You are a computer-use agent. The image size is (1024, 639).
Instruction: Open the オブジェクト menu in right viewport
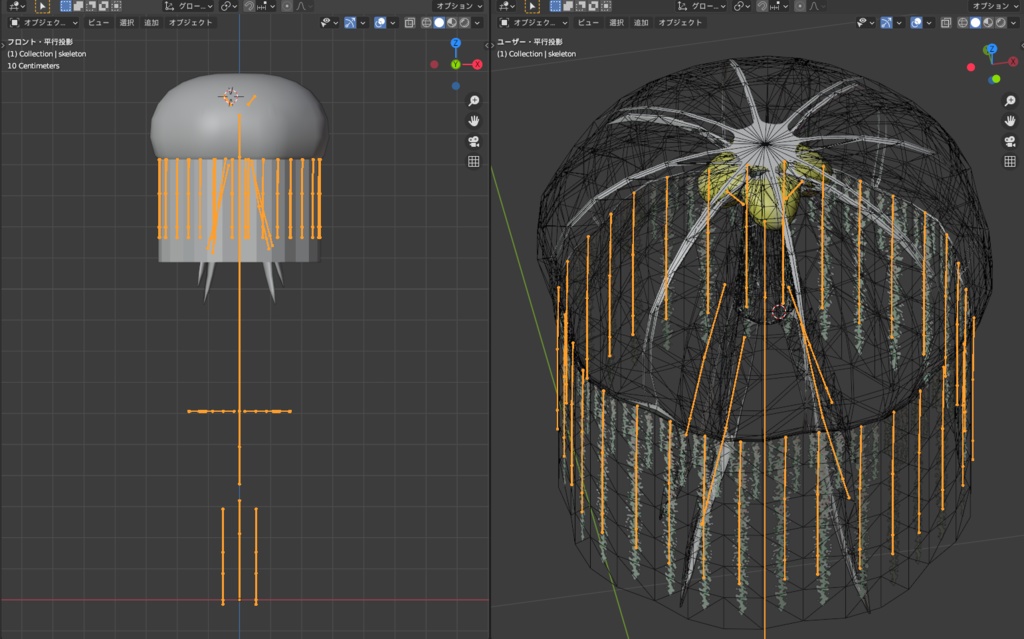[x=680, y=22]
